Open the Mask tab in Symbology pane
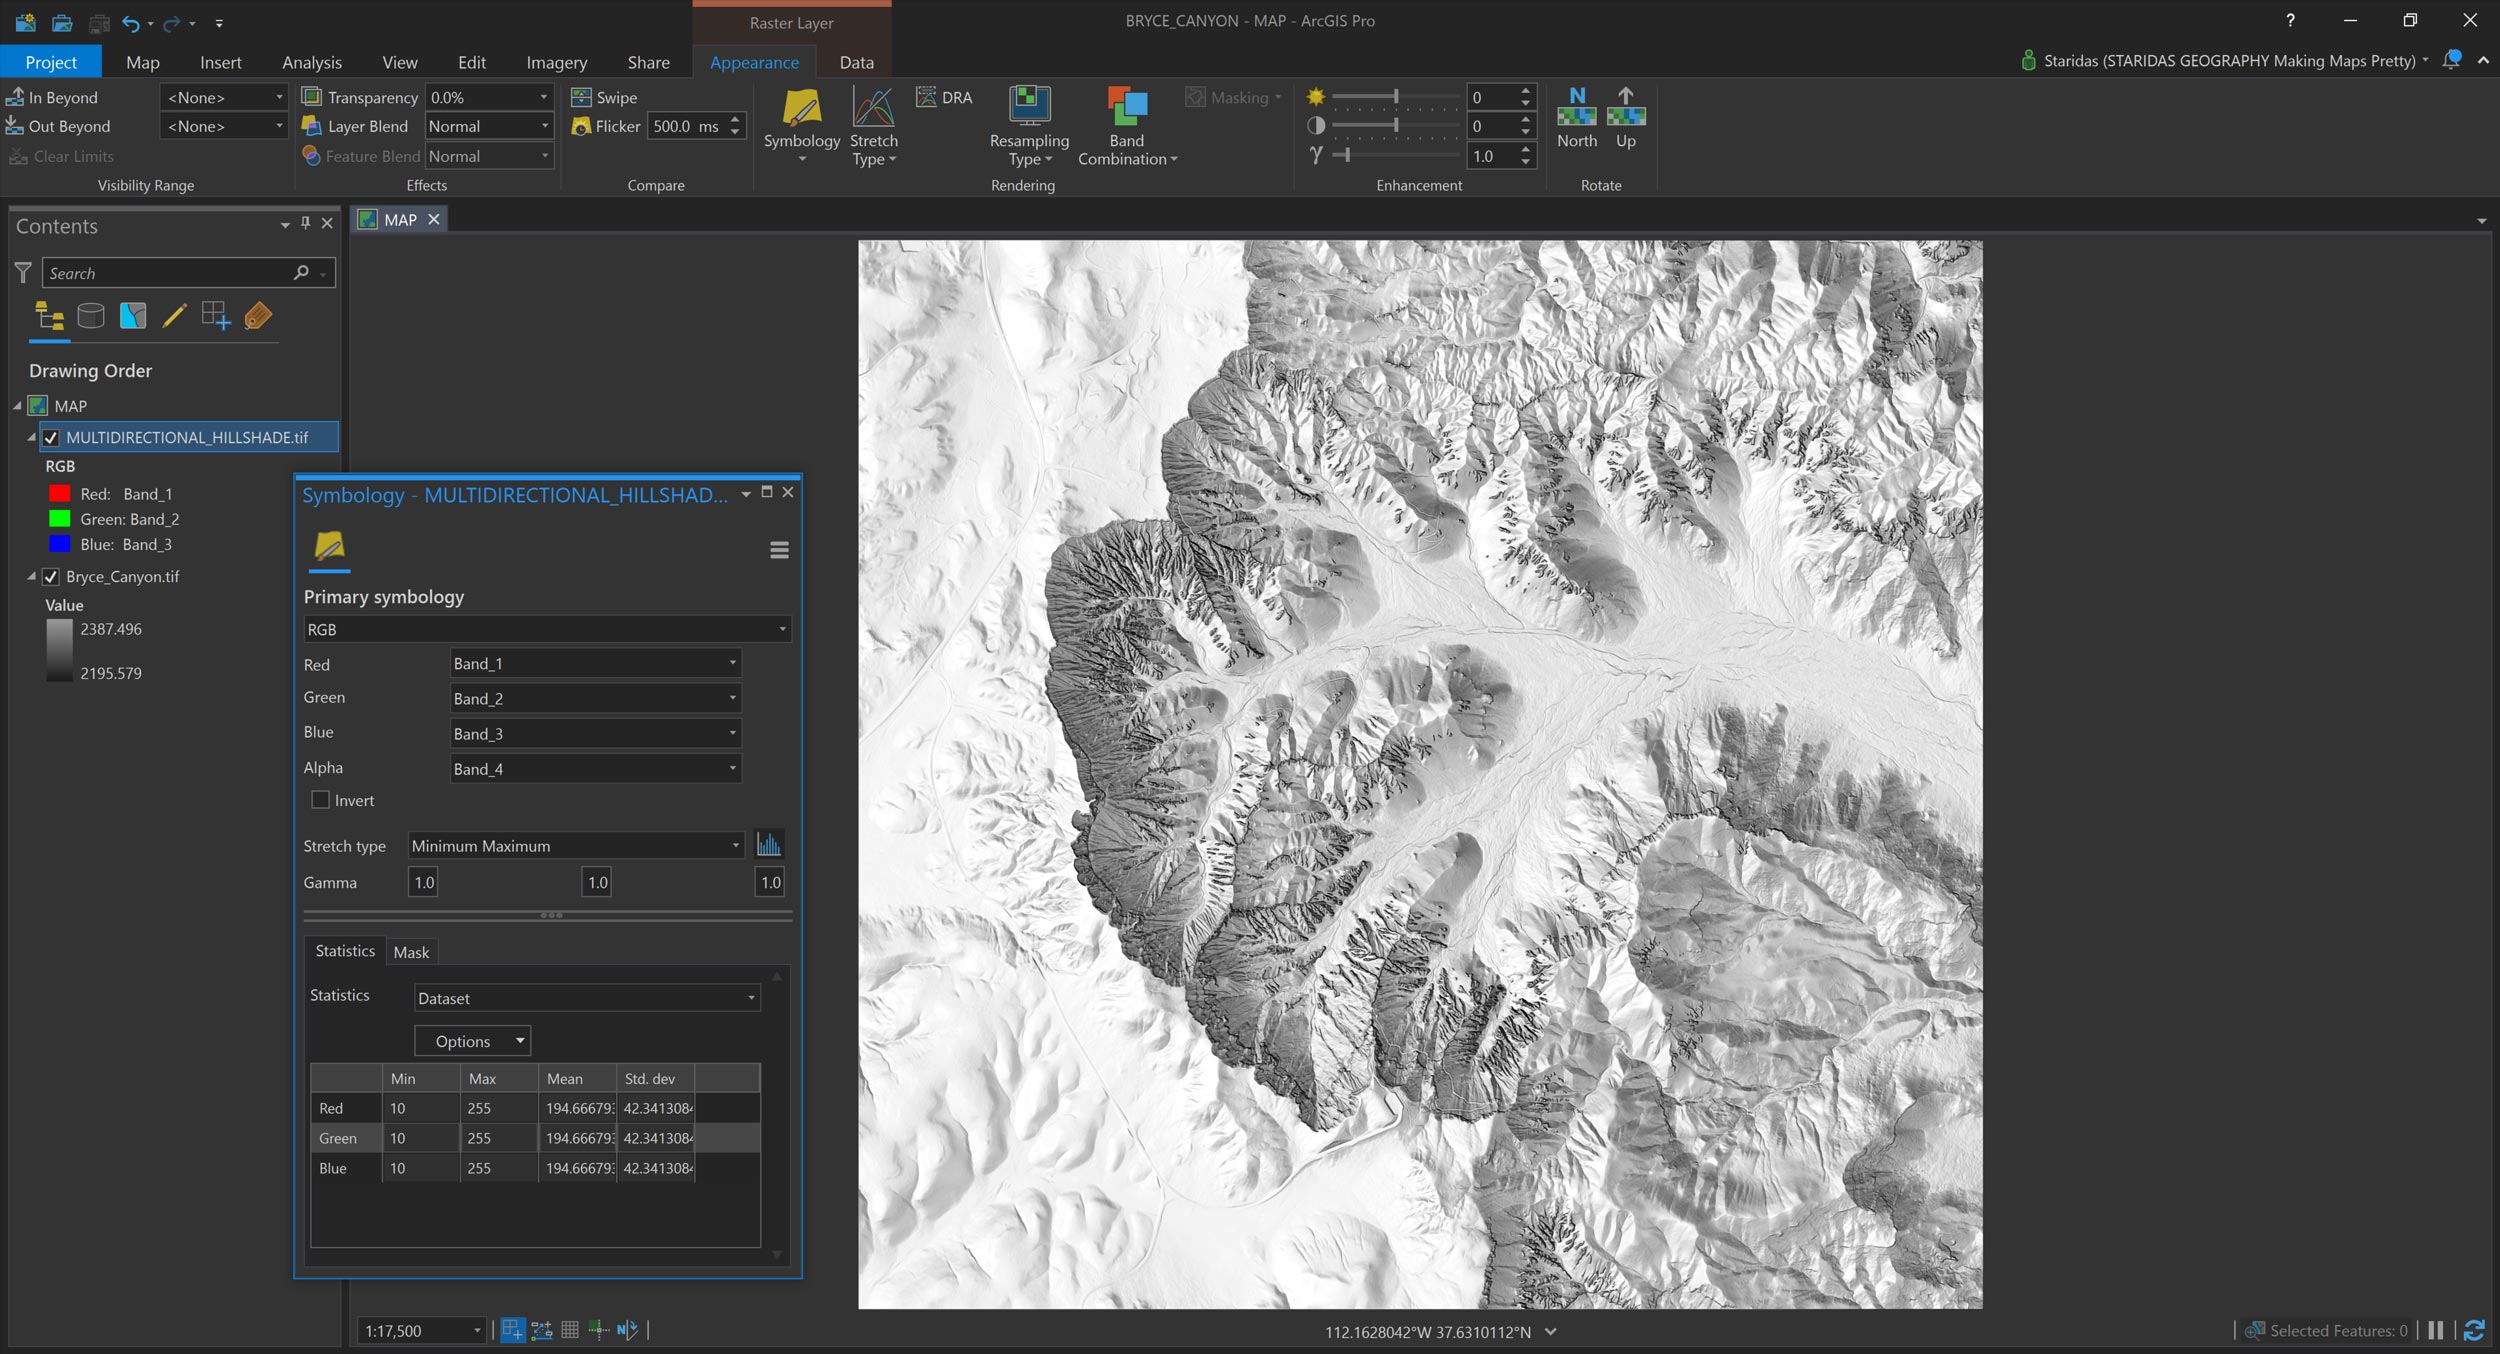This screenshot has width=2500, height=1354. 411,951
